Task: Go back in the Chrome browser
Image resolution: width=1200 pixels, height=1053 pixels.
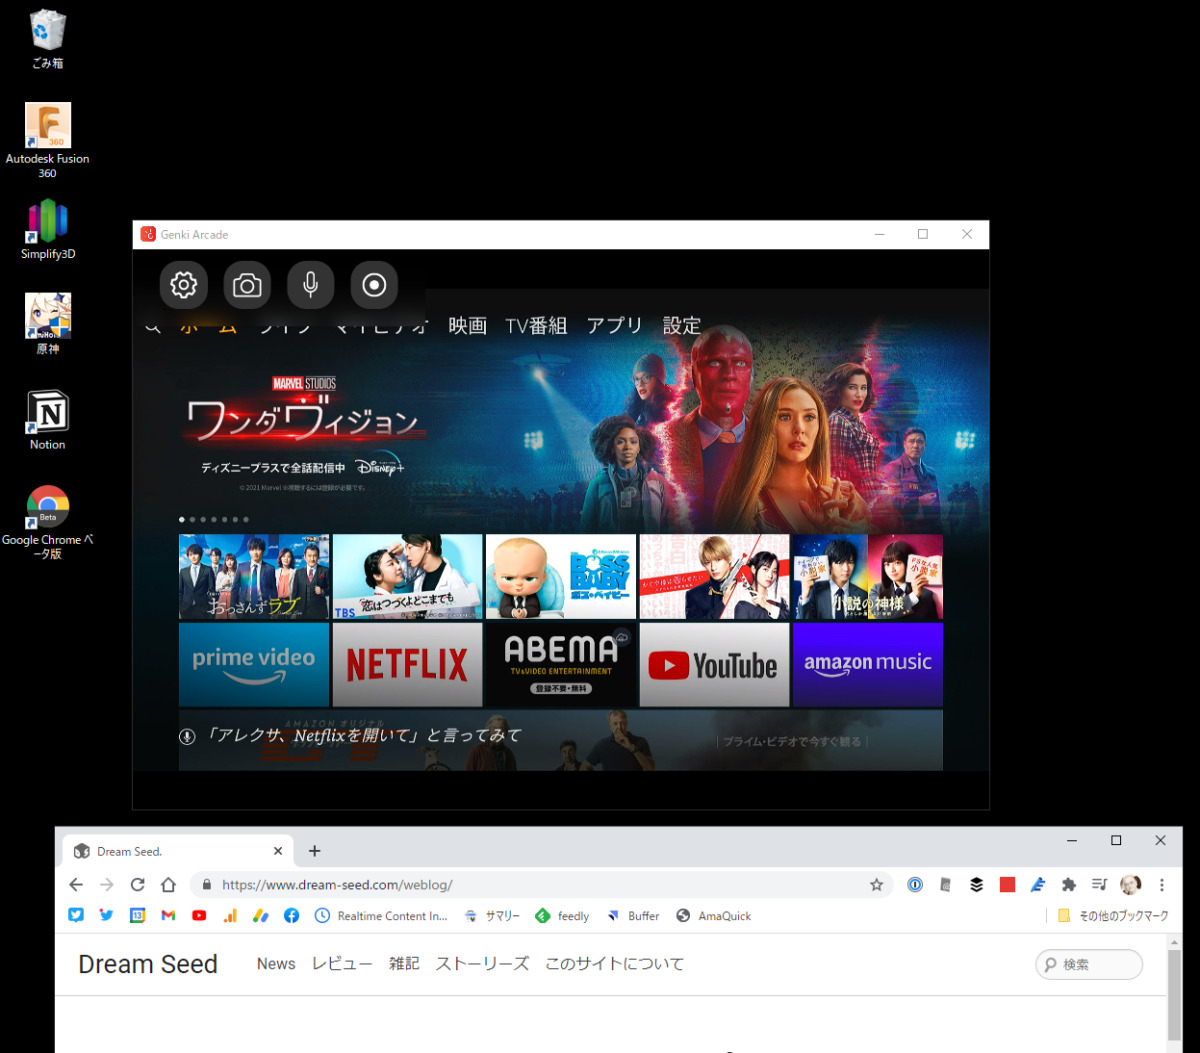Action: [76, 885]
